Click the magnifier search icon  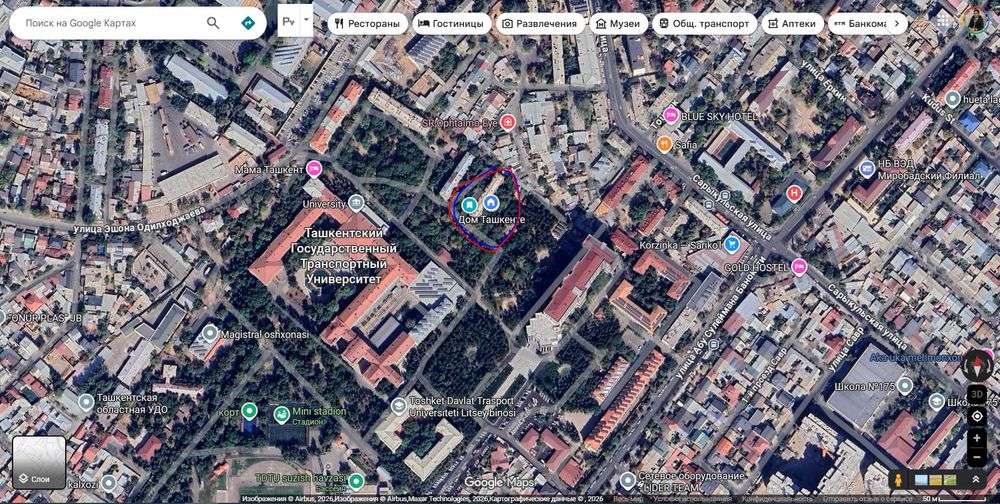click(213, 23)
